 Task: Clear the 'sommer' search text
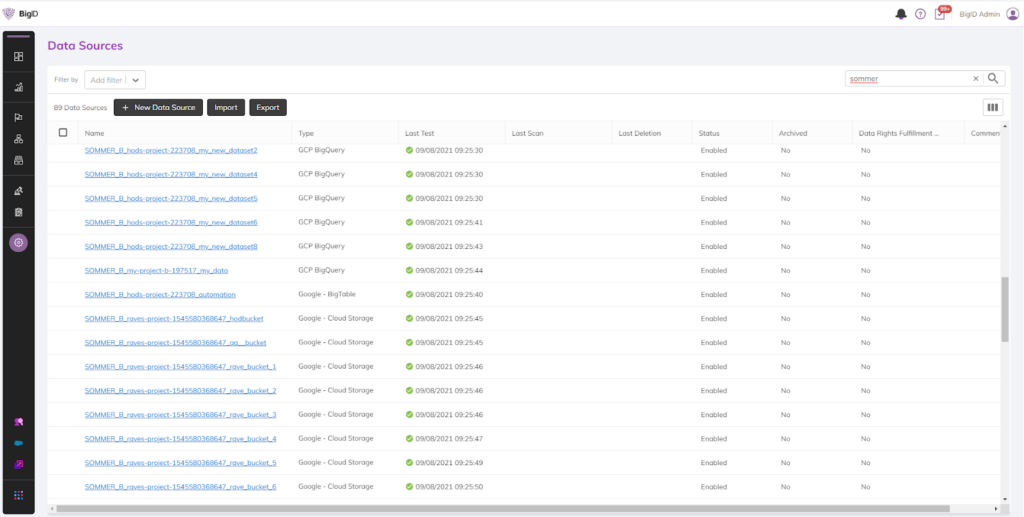(976, 79)
